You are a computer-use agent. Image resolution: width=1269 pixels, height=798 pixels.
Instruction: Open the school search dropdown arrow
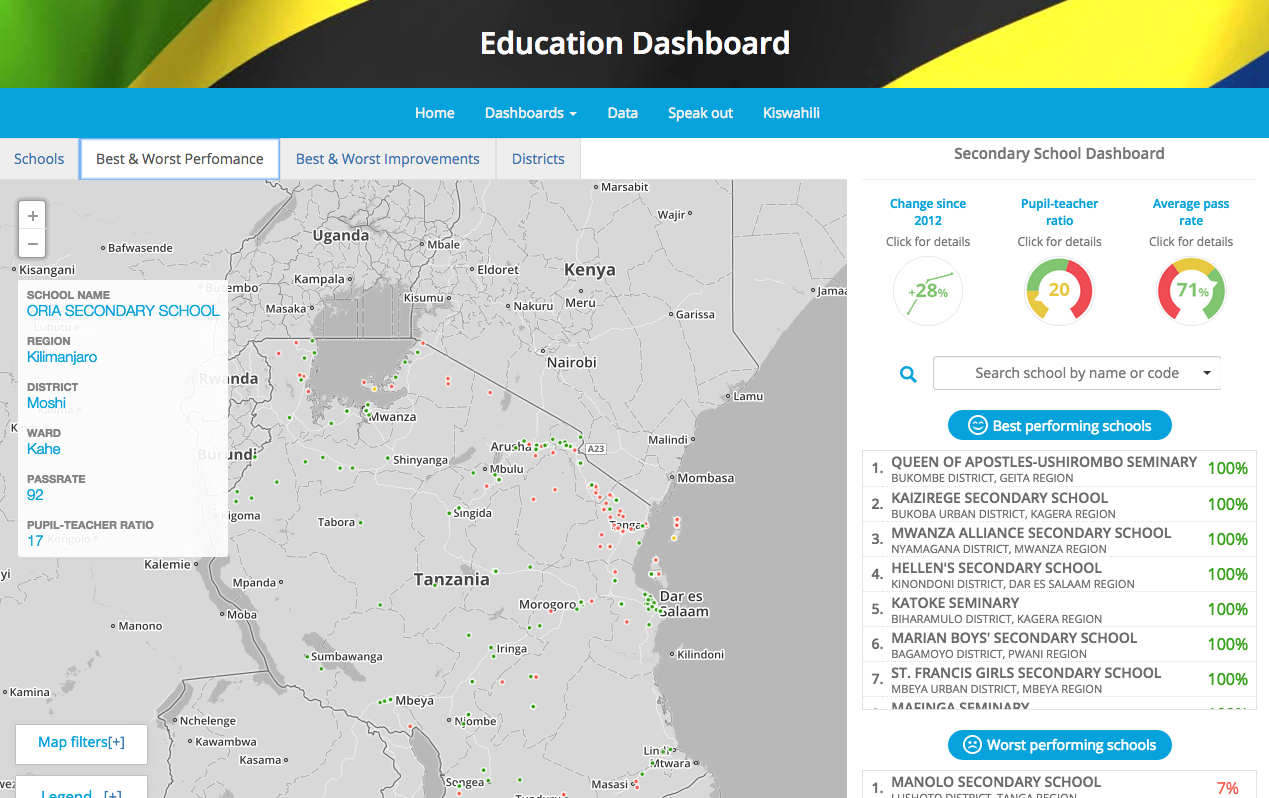(1207, 373)
